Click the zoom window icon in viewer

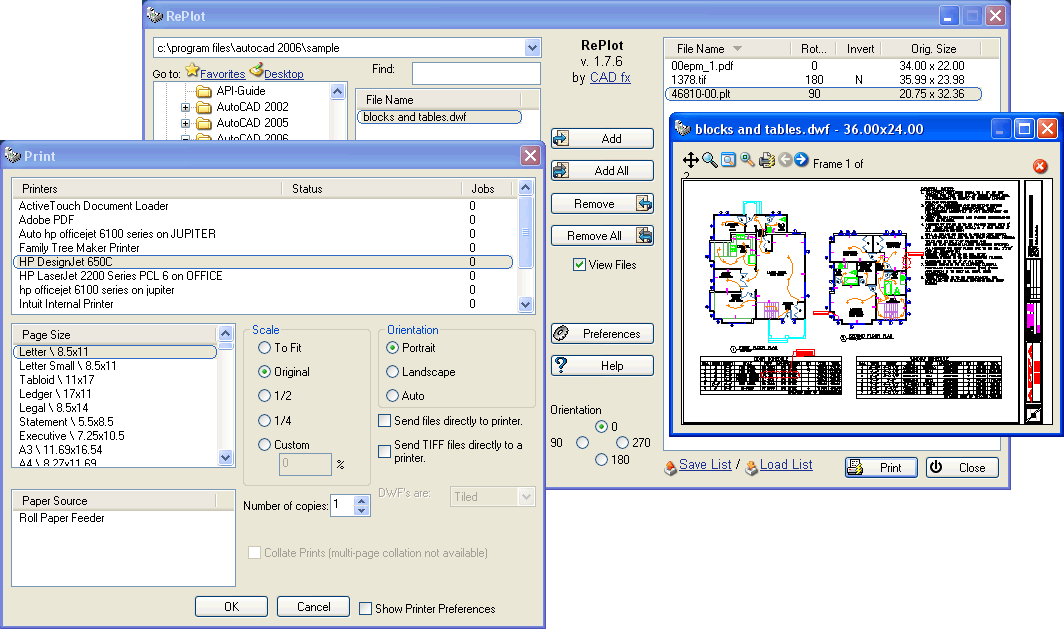click(728, 160)
